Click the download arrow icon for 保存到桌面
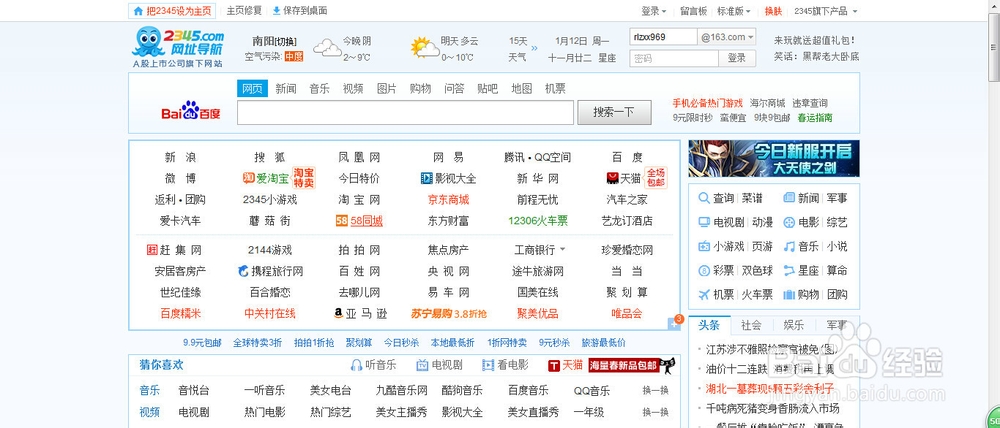1000x428 pixels. point(276,11)
